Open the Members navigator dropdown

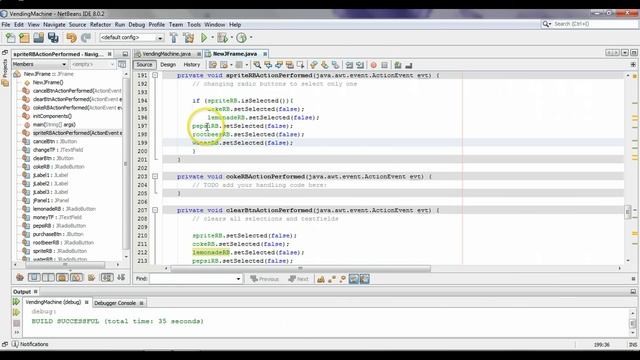[x=39, y=64]
